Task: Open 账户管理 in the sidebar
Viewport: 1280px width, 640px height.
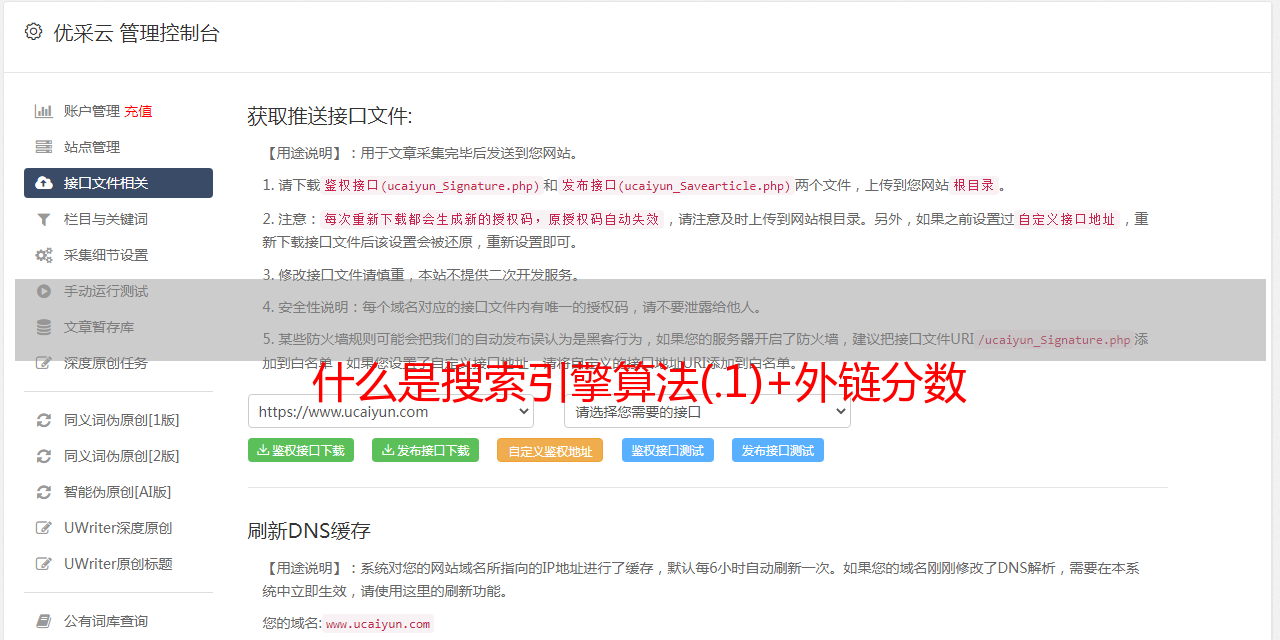Action: coord(92,111)
